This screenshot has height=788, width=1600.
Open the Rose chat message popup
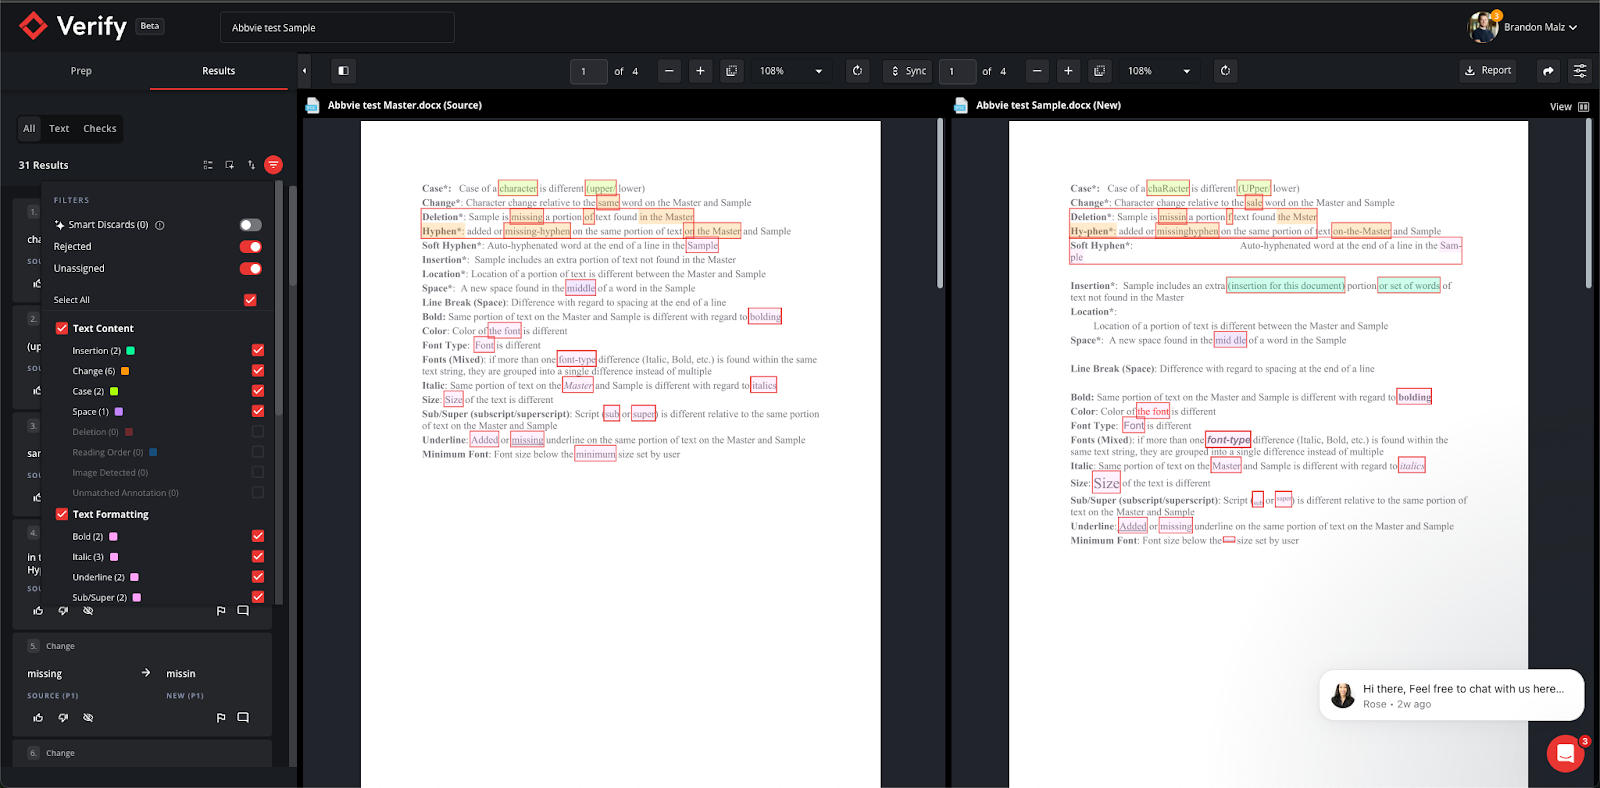coord(1451,695)
